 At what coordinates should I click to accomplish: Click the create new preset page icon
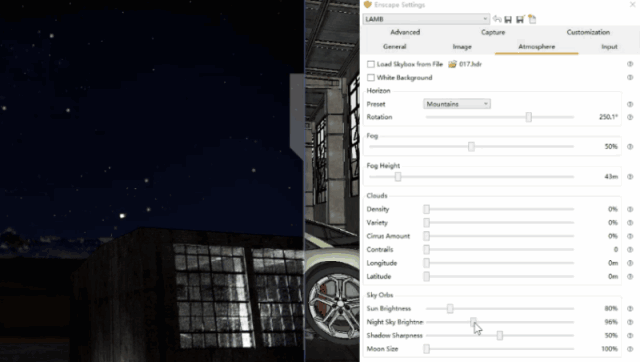532,19
